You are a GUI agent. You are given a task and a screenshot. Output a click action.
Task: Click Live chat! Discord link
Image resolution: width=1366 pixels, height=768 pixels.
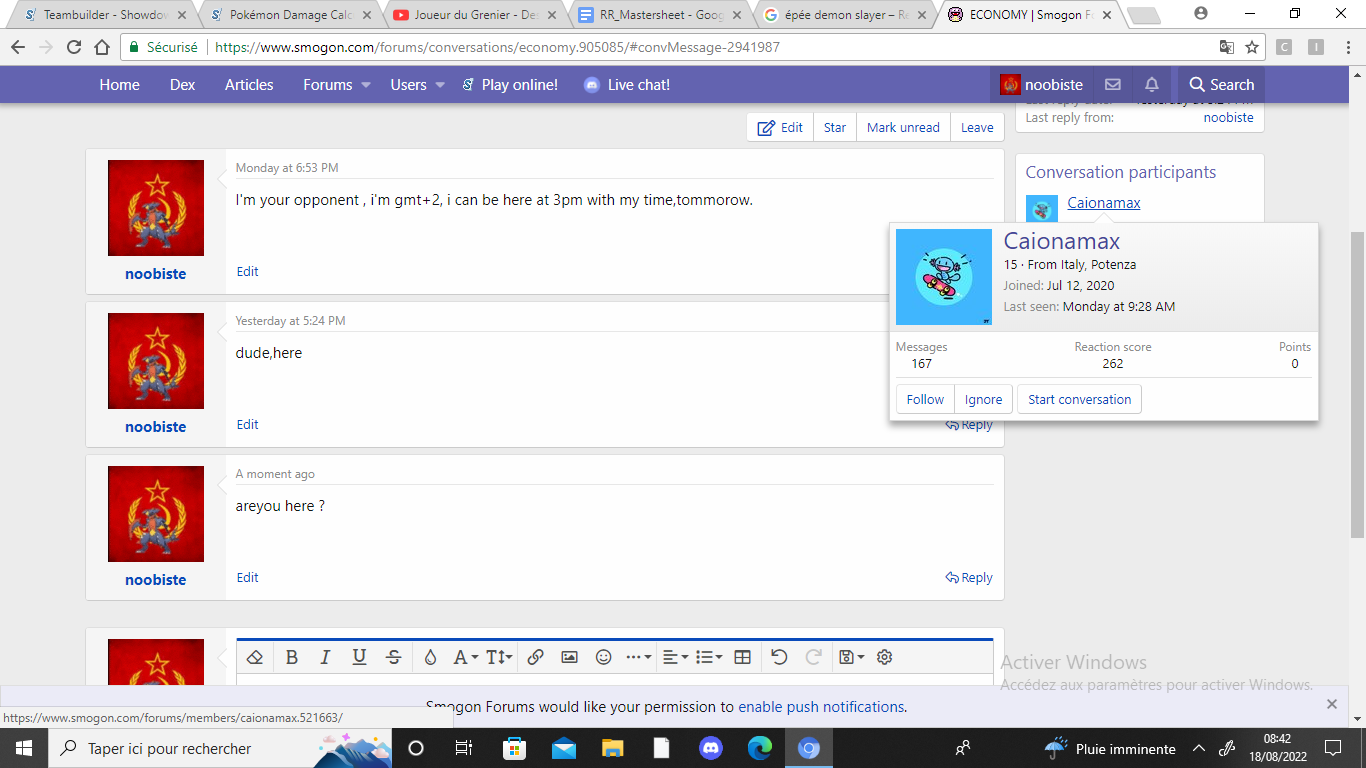click(627, 85)
